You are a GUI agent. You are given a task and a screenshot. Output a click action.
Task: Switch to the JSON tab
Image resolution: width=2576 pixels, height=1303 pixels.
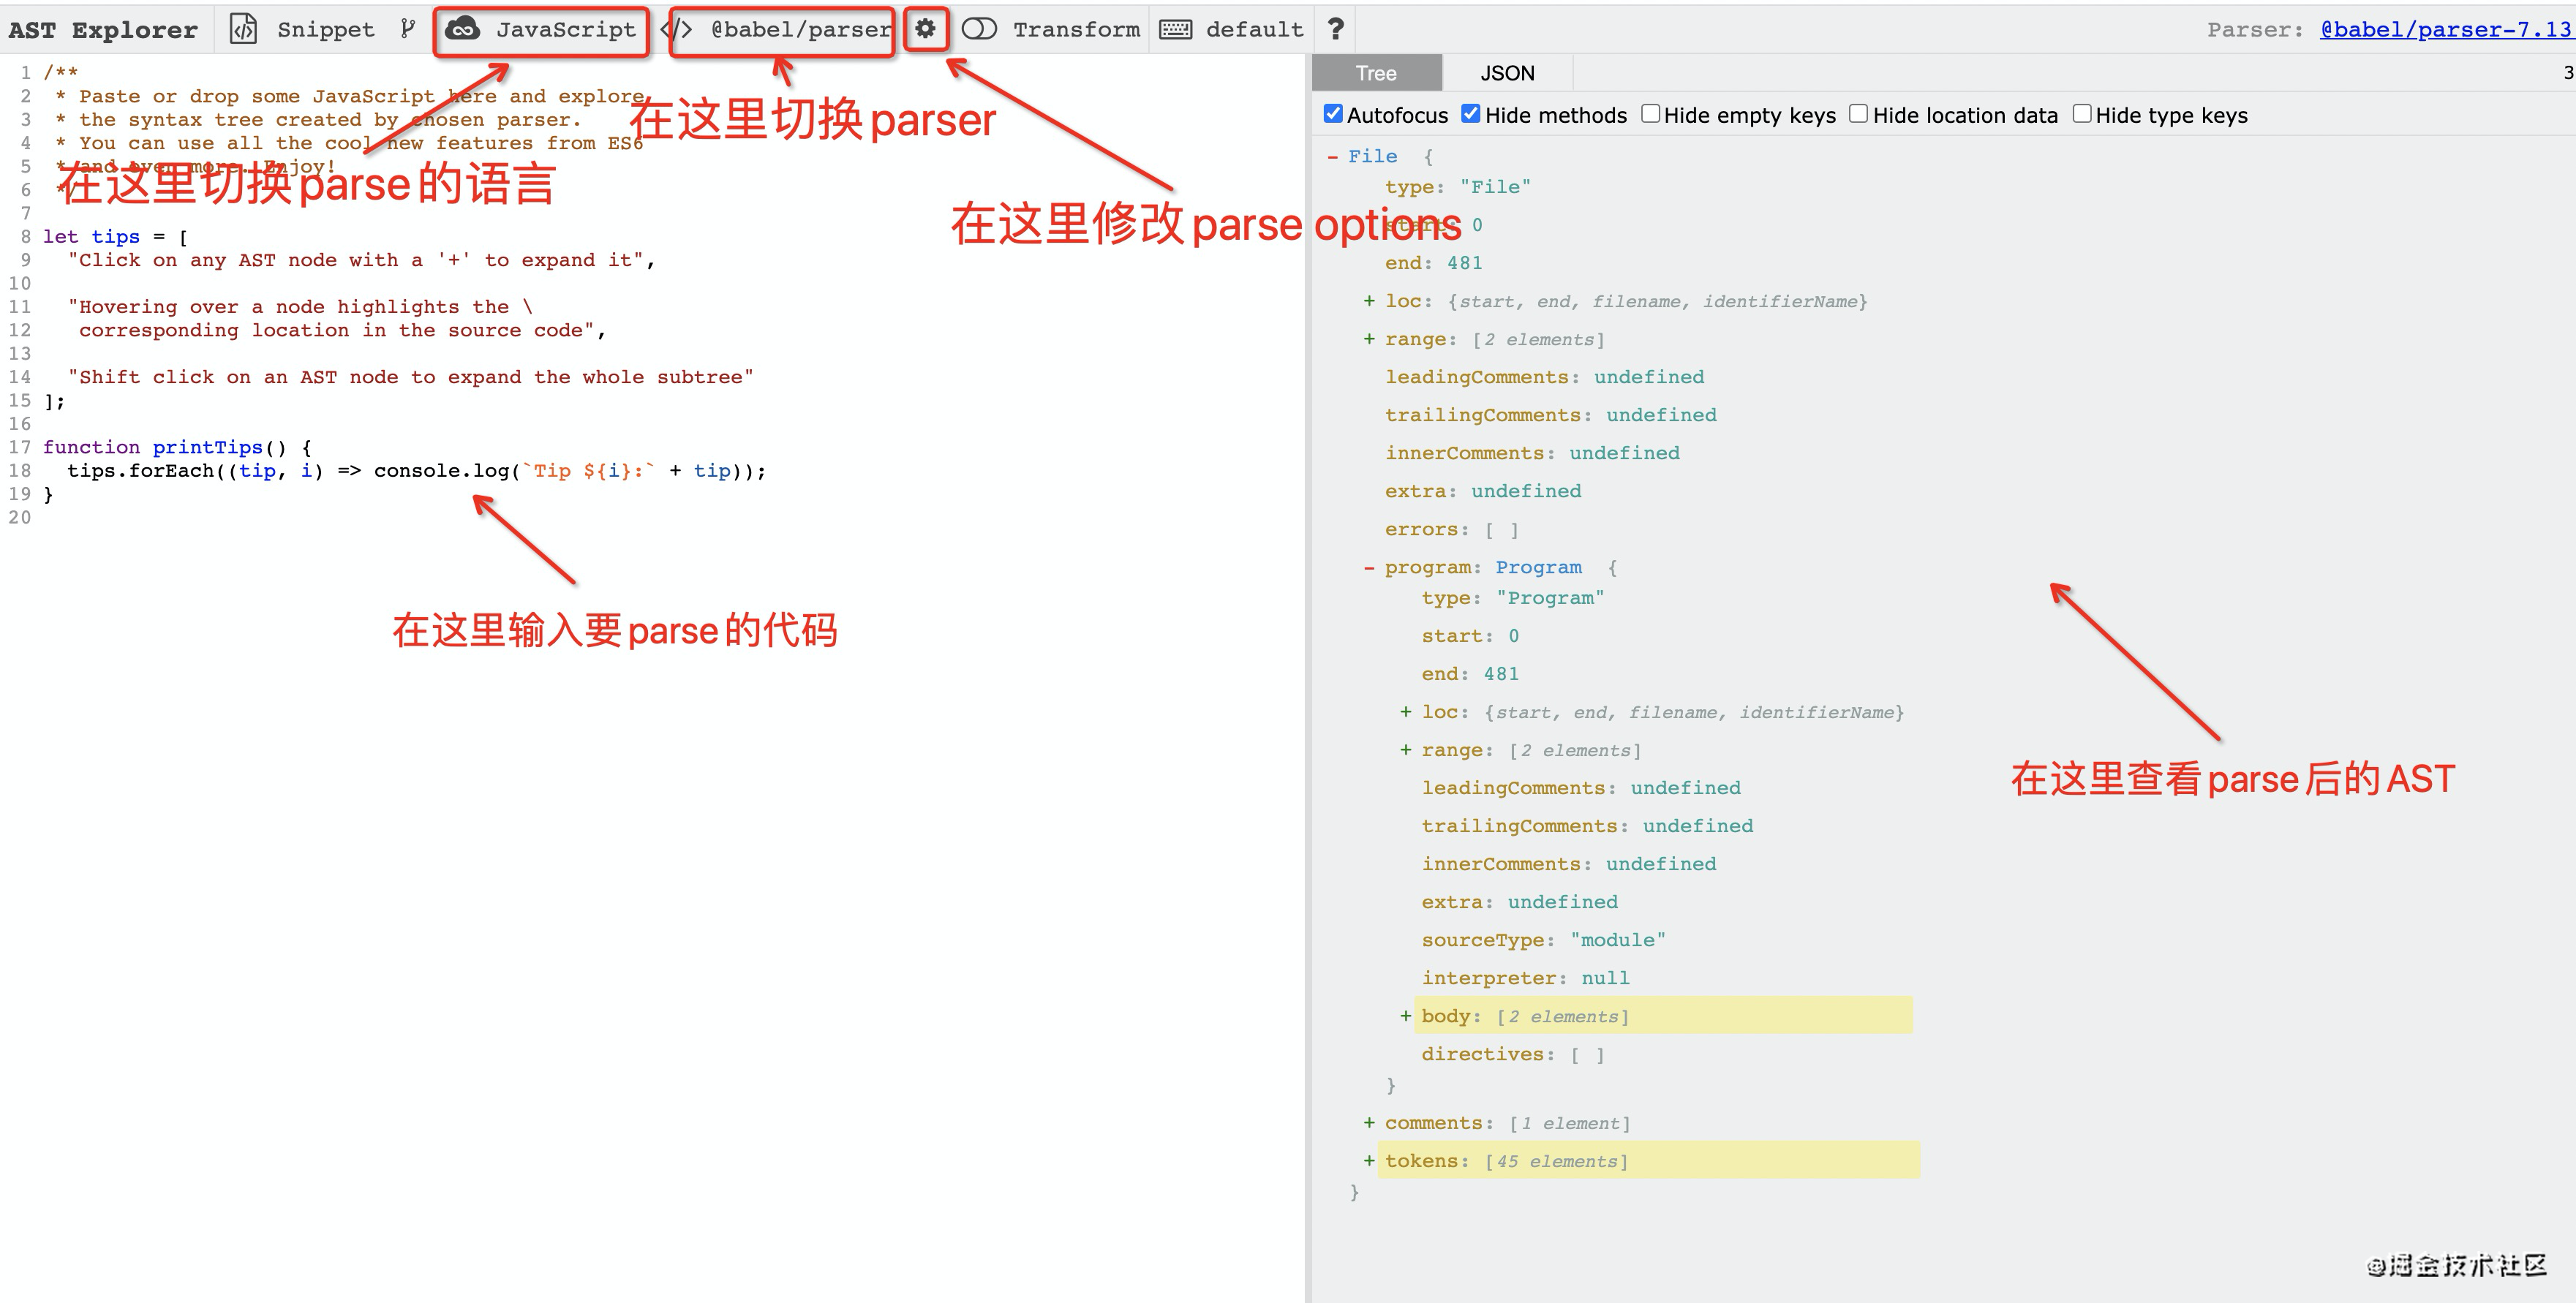point(1507,73)
